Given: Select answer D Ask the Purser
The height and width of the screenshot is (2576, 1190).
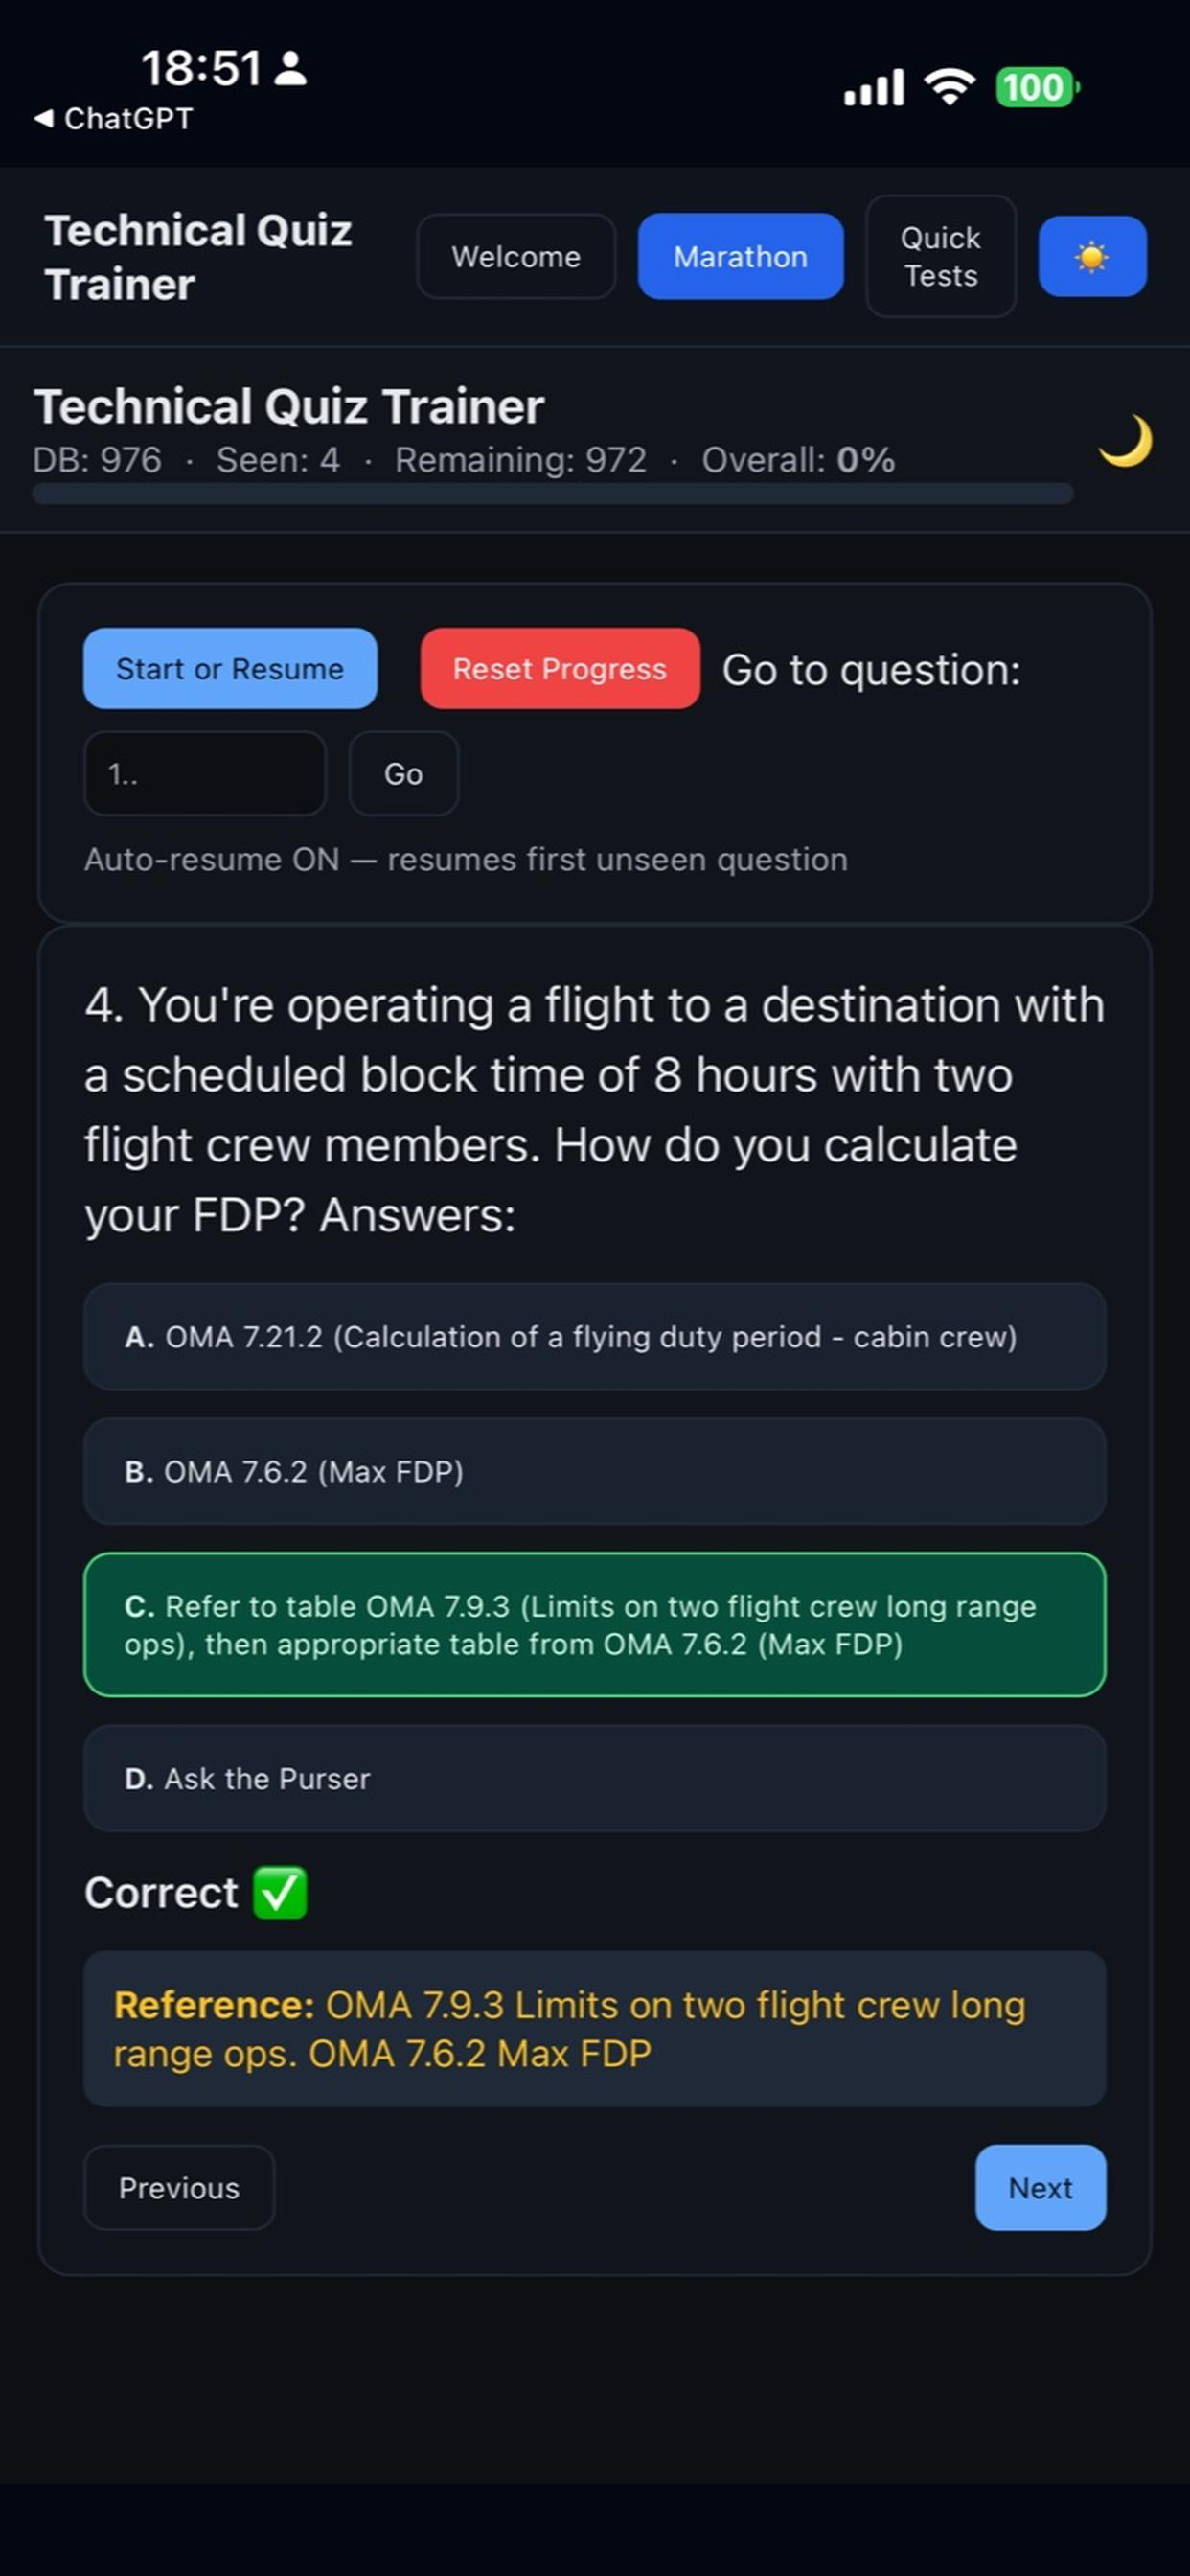Looking at the screenshot, I should point(594,1779).
